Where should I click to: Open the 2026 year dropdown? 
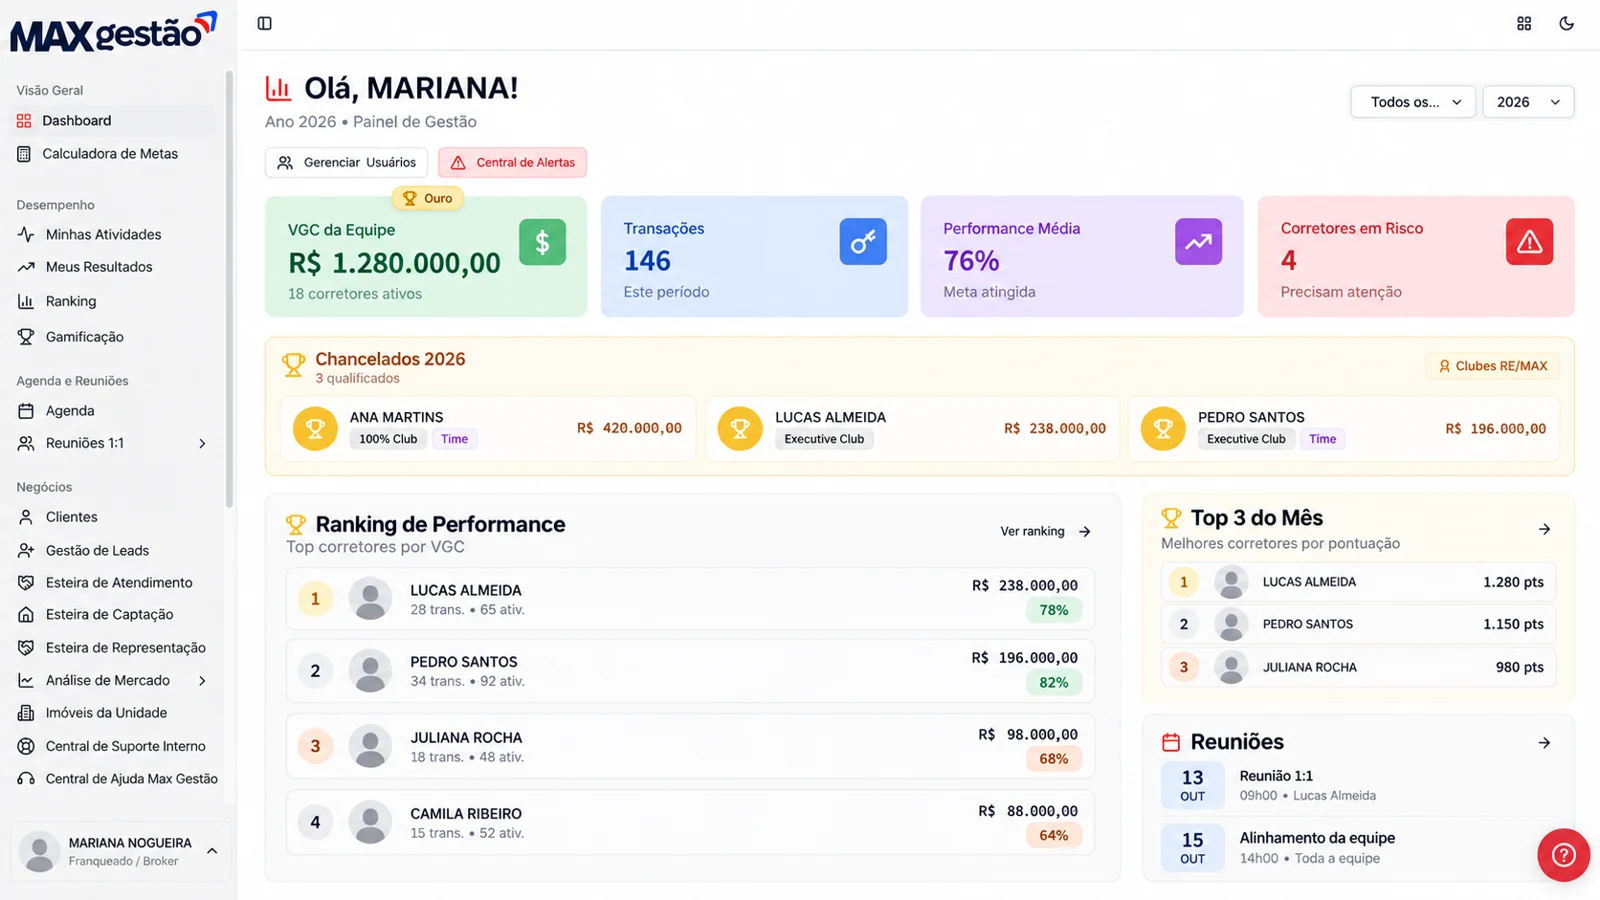point(1528,102)
